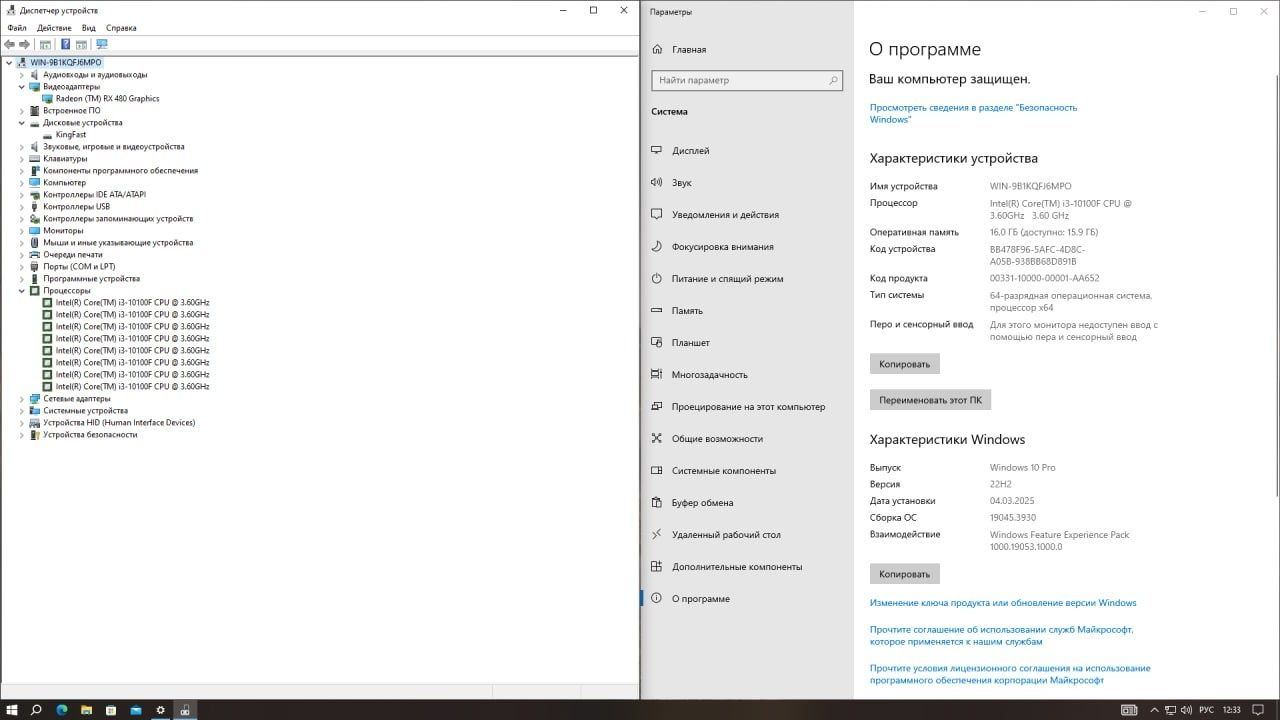
Task: Click the Переименовать этот ПК button
Action: pos(930,400)
